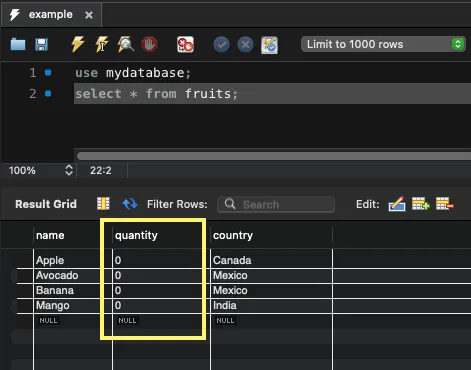This screenshot has width=471, height=370.
Task: Commit transaction with checkmark icon
Action: click(x=221, y=45)
